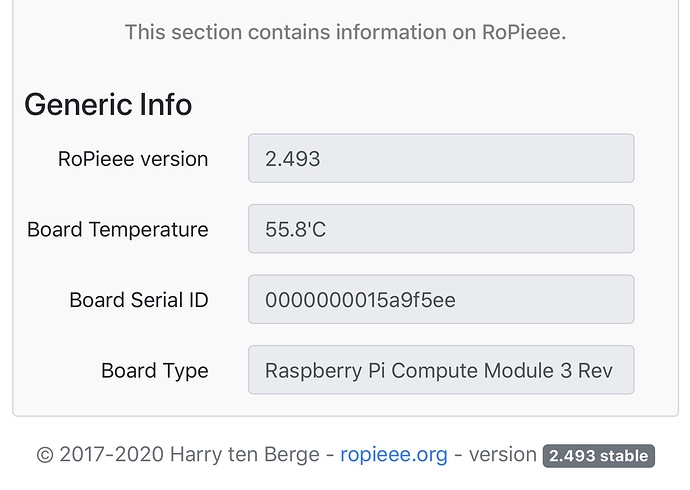Click the RoPieee version field showing 2.493
Viewport: 690px width, 490px height.
coord(441,158)
